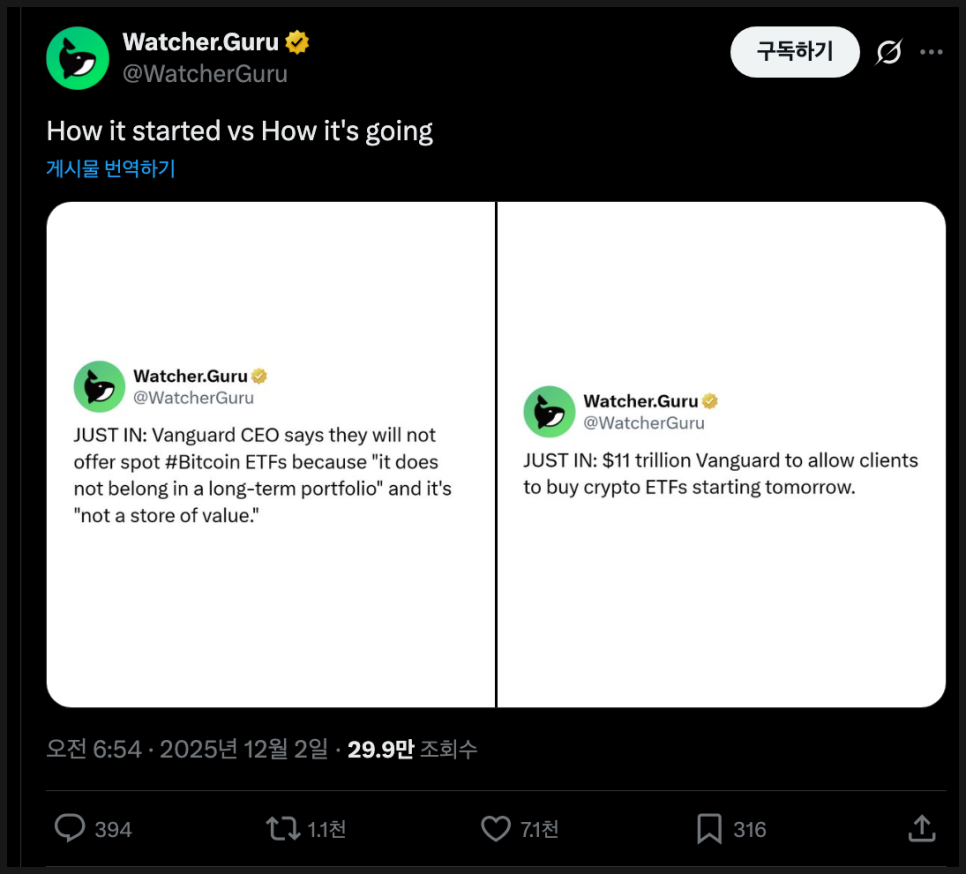Click the reply speech bubble icon
The height and width of the screenshot is (874, 966).
pos(69,828)
